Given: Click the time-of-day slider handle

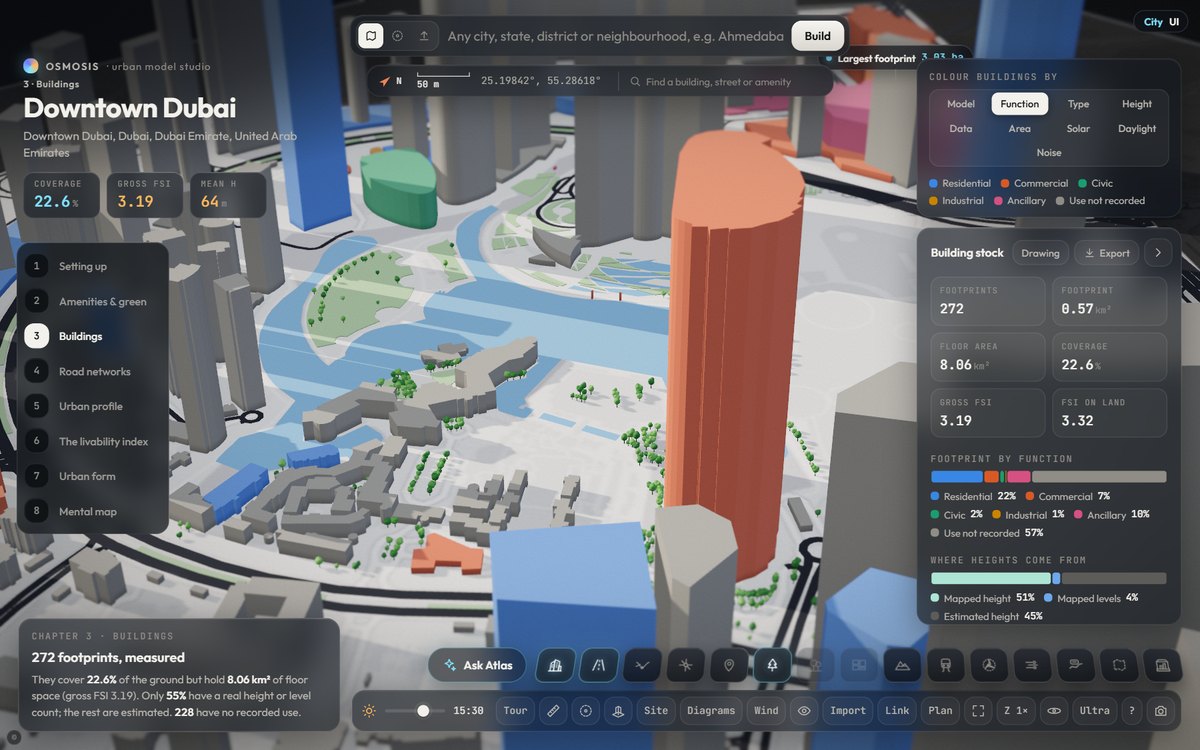Looking at the screenshot, I should point(423,711).
